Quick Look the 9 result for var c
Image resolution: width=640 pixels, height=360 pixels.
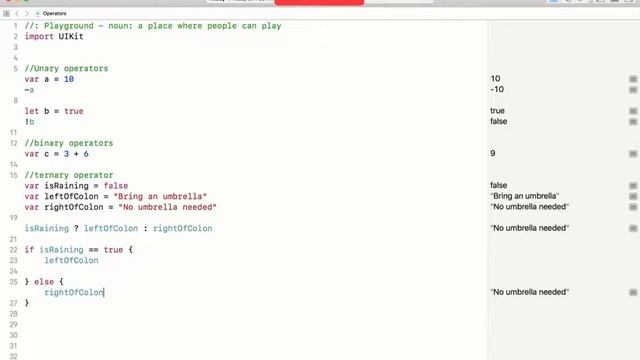click(633, 153)
